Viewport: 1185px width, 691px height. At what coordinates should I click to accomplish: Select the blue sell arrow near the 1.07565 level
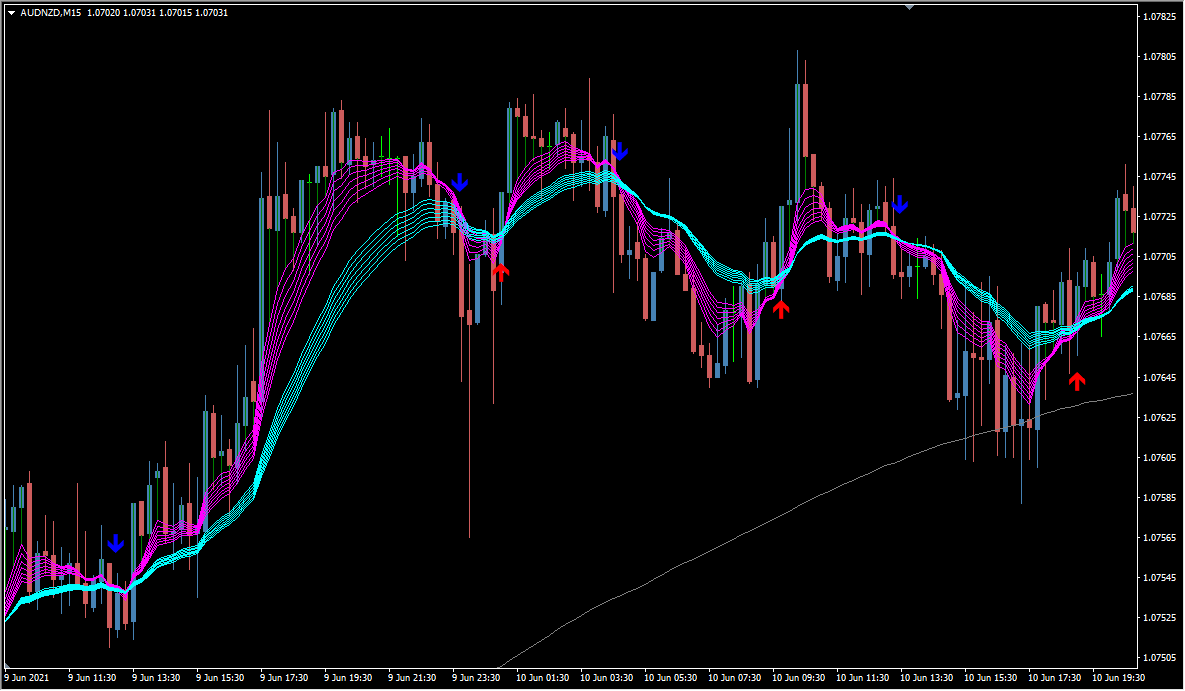coord(115,544)
